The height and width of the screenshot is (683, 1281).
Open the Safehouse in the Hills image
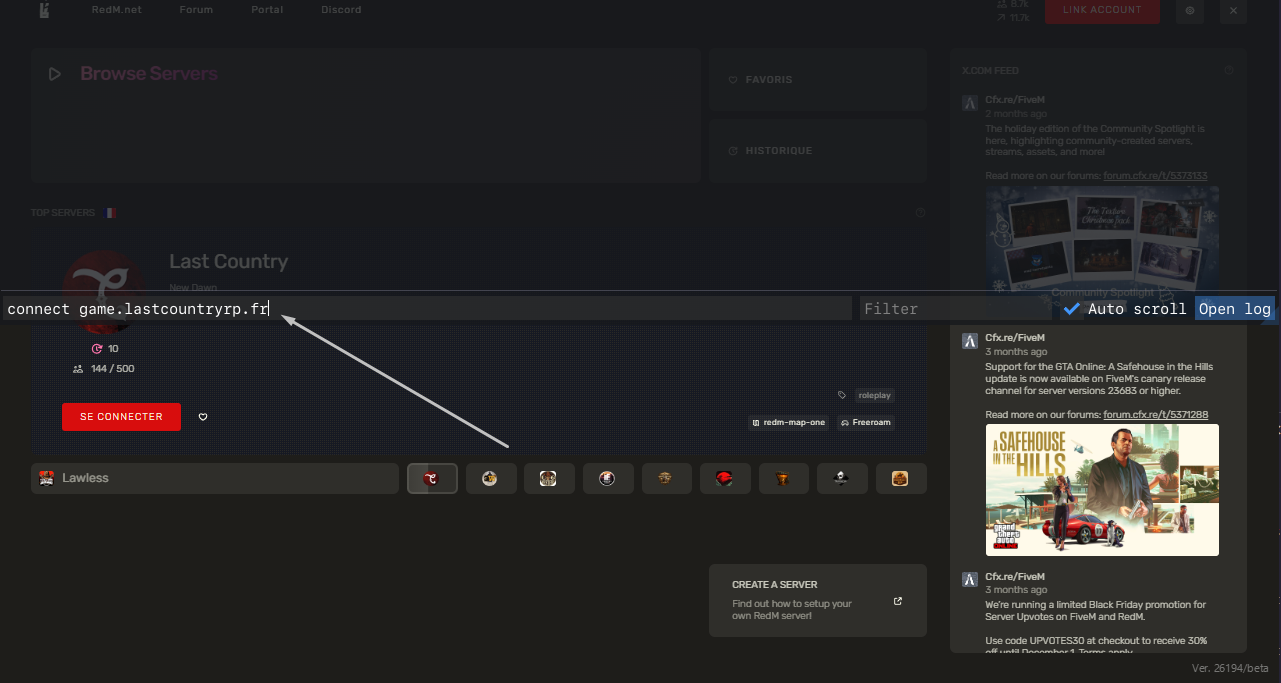tap(1102, 490)
